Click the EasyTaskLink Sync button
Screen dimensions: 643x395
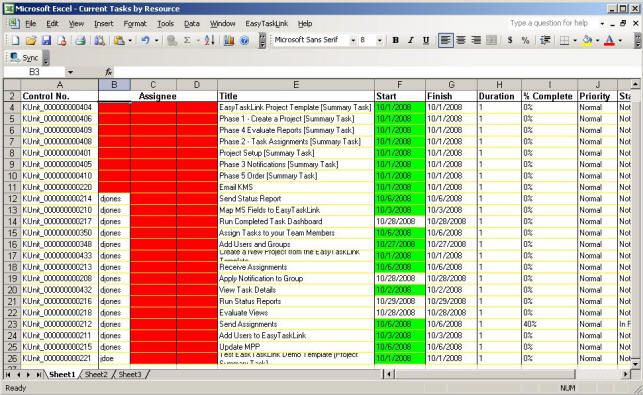[x=25, y=58]
